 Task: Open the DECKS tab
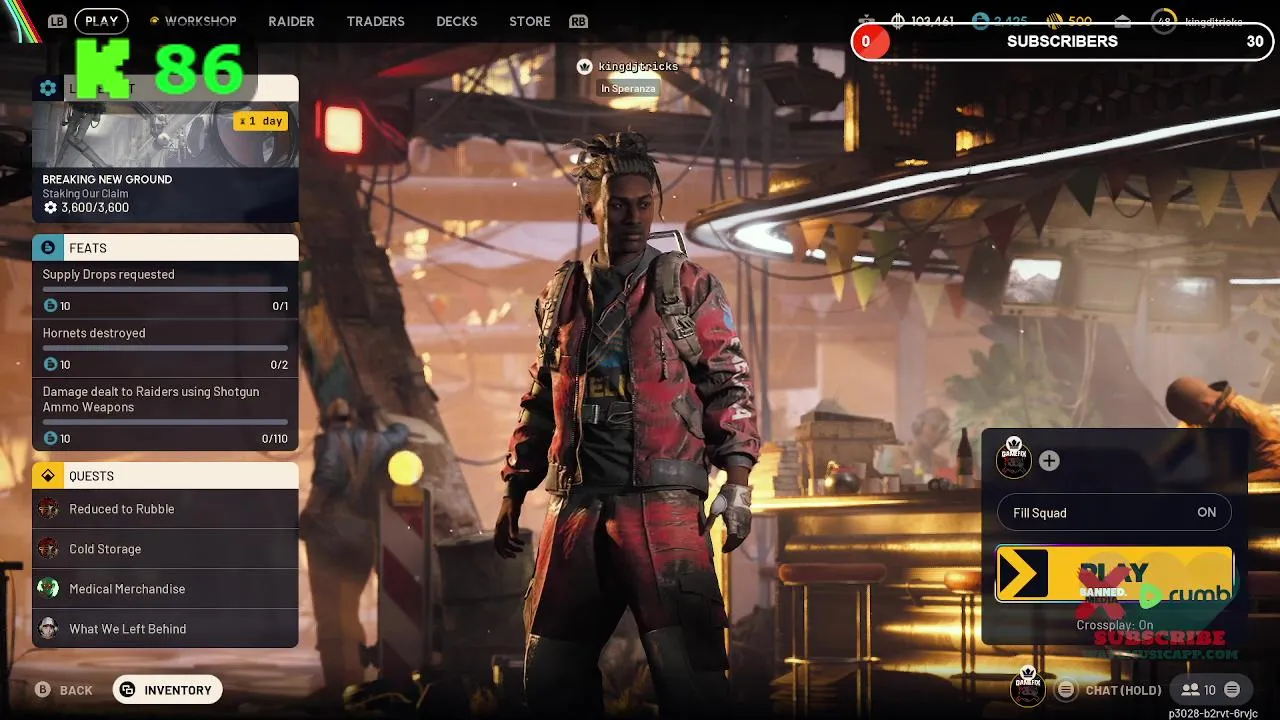coord(457,21)
